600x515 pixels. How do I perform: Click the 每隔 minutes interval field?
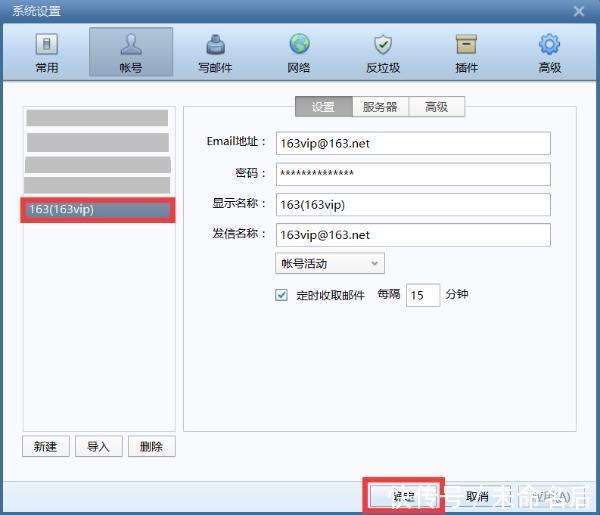tap(423, 295)
